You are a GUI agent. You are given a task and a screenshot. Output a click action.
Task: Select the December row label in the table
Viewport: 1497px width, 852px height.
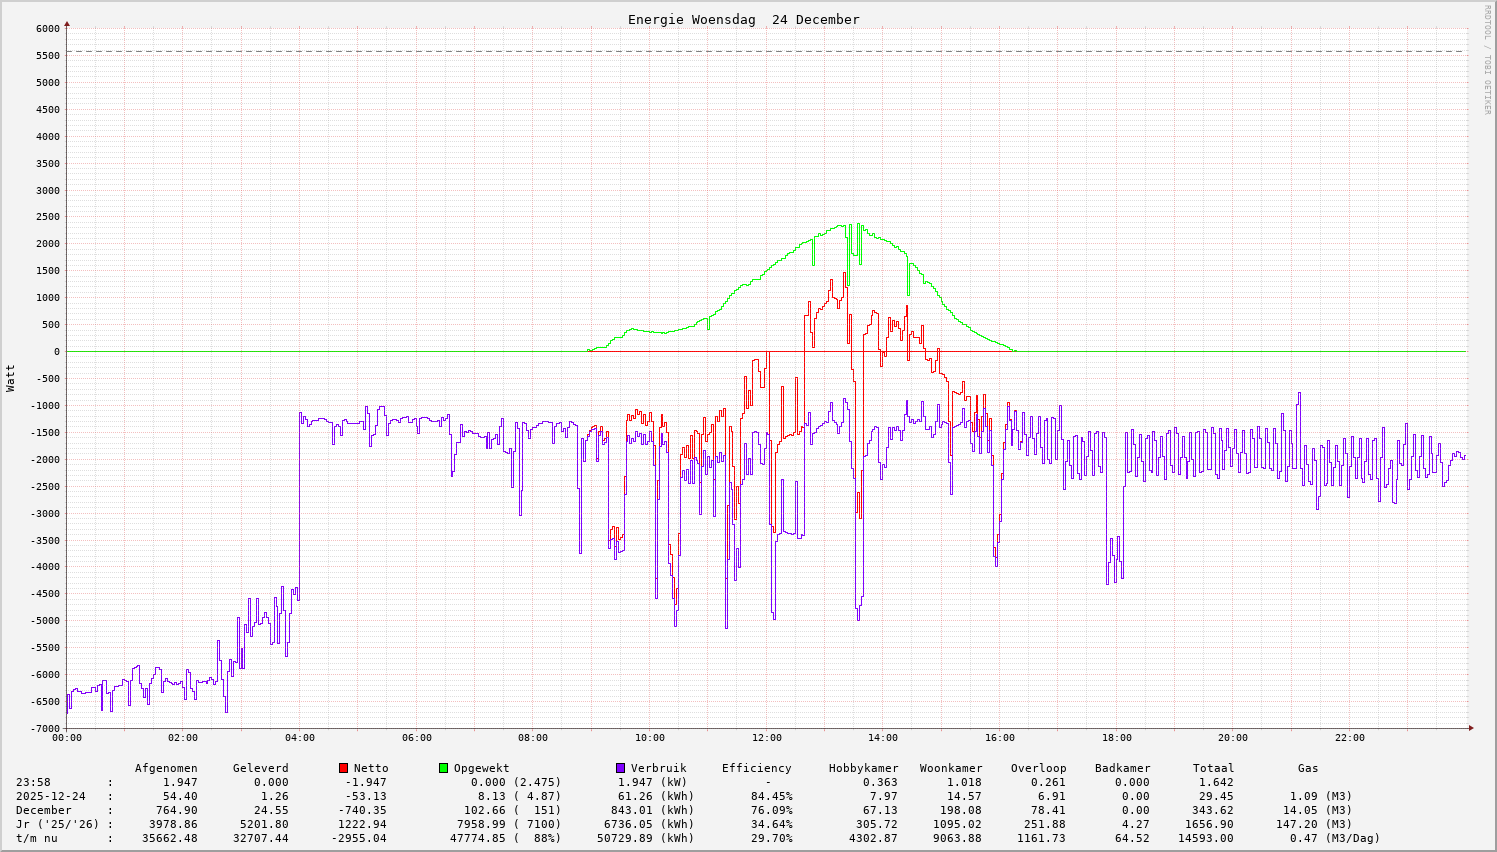pyautogui.click(x=44, y=810)
